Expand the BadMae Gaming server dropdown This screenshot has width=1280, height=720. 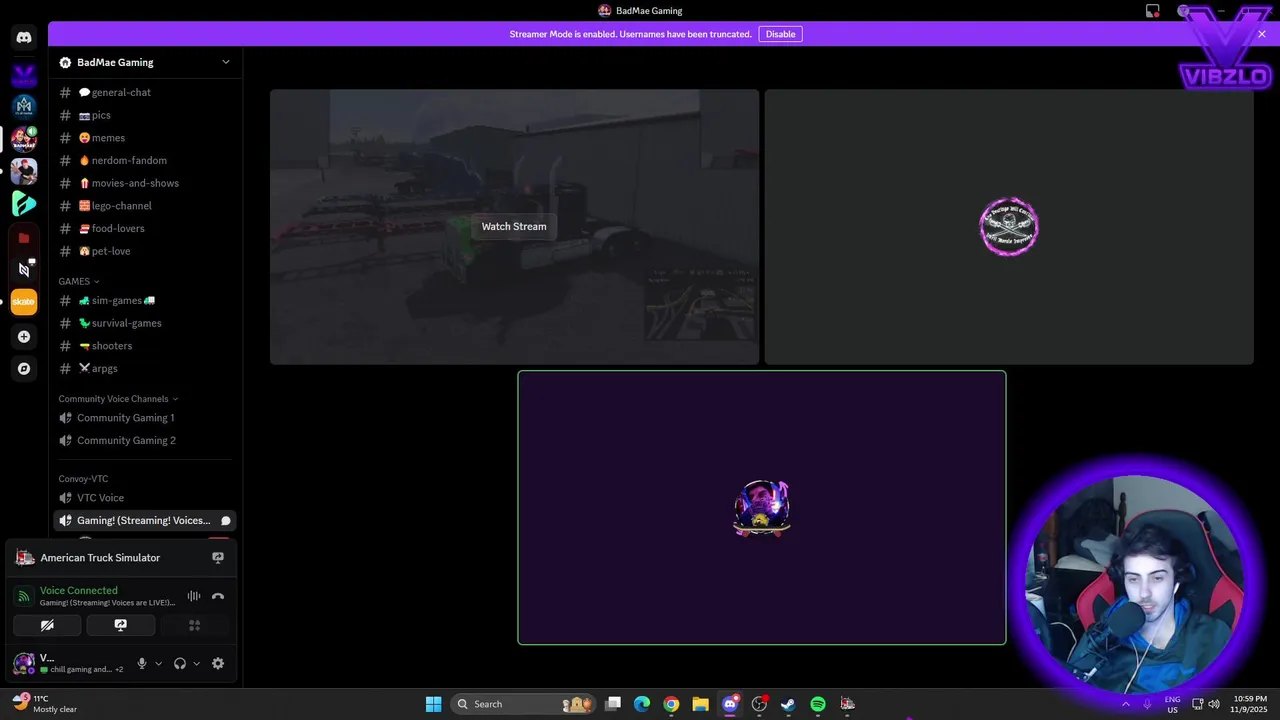226,62
